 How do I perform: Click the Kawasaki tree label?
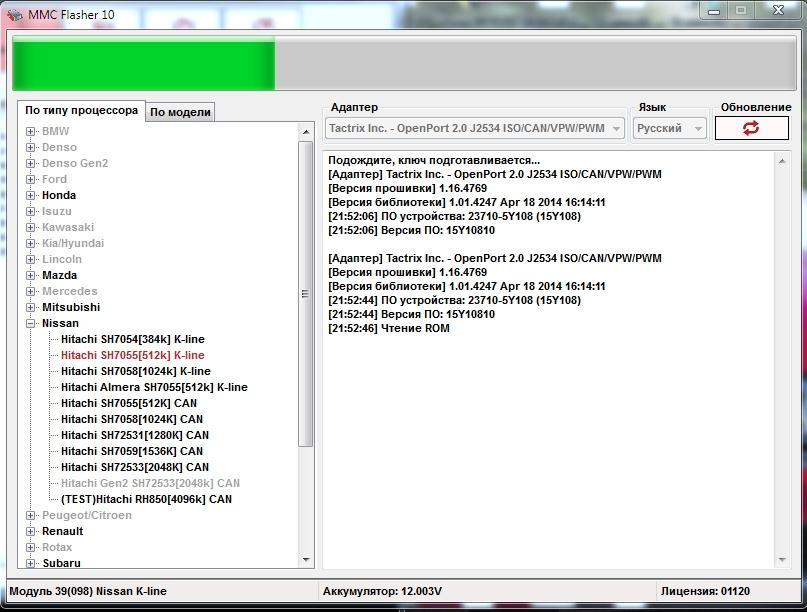68,227
